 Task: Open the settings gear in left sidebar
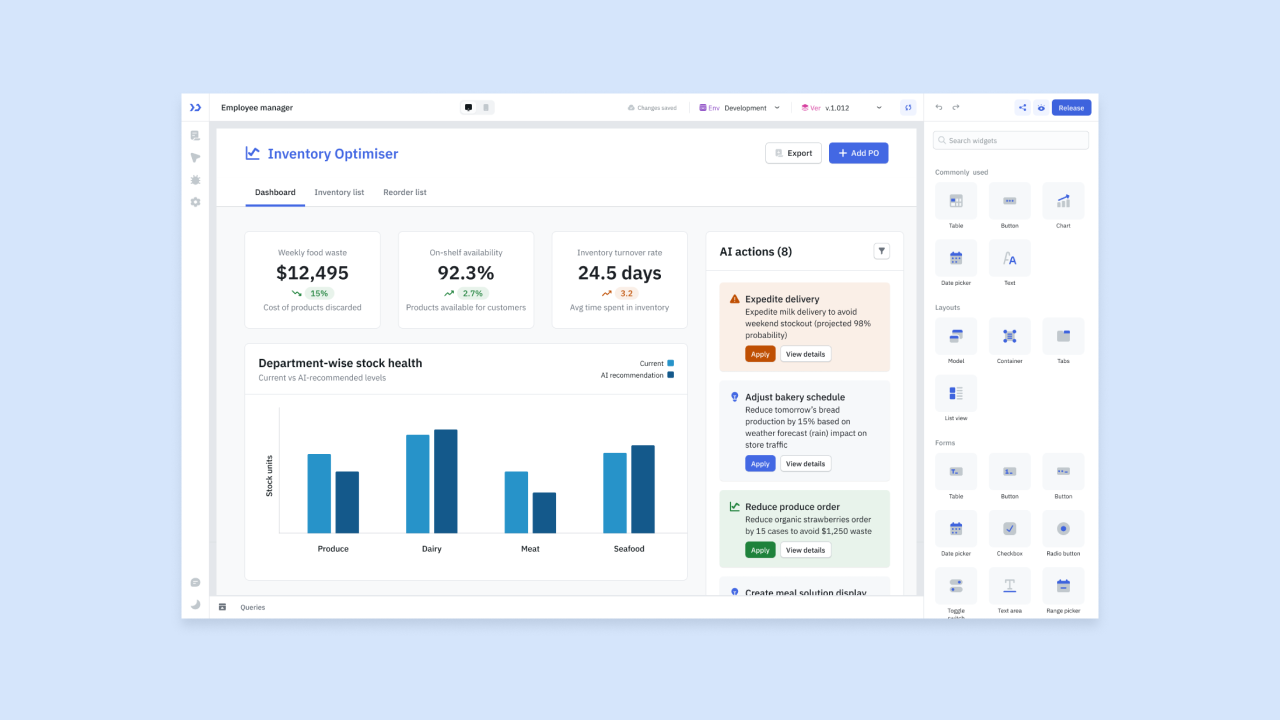(195, 202)
